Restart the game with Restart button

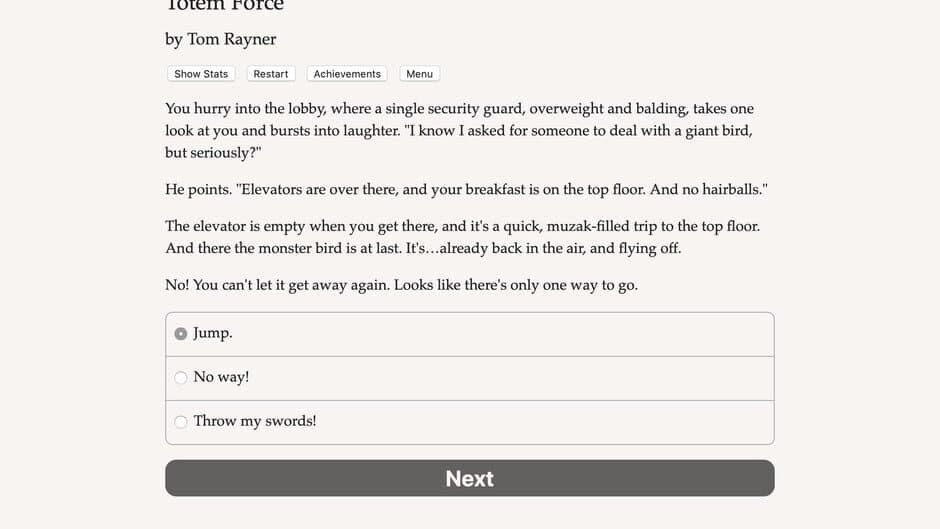[270, 74]
